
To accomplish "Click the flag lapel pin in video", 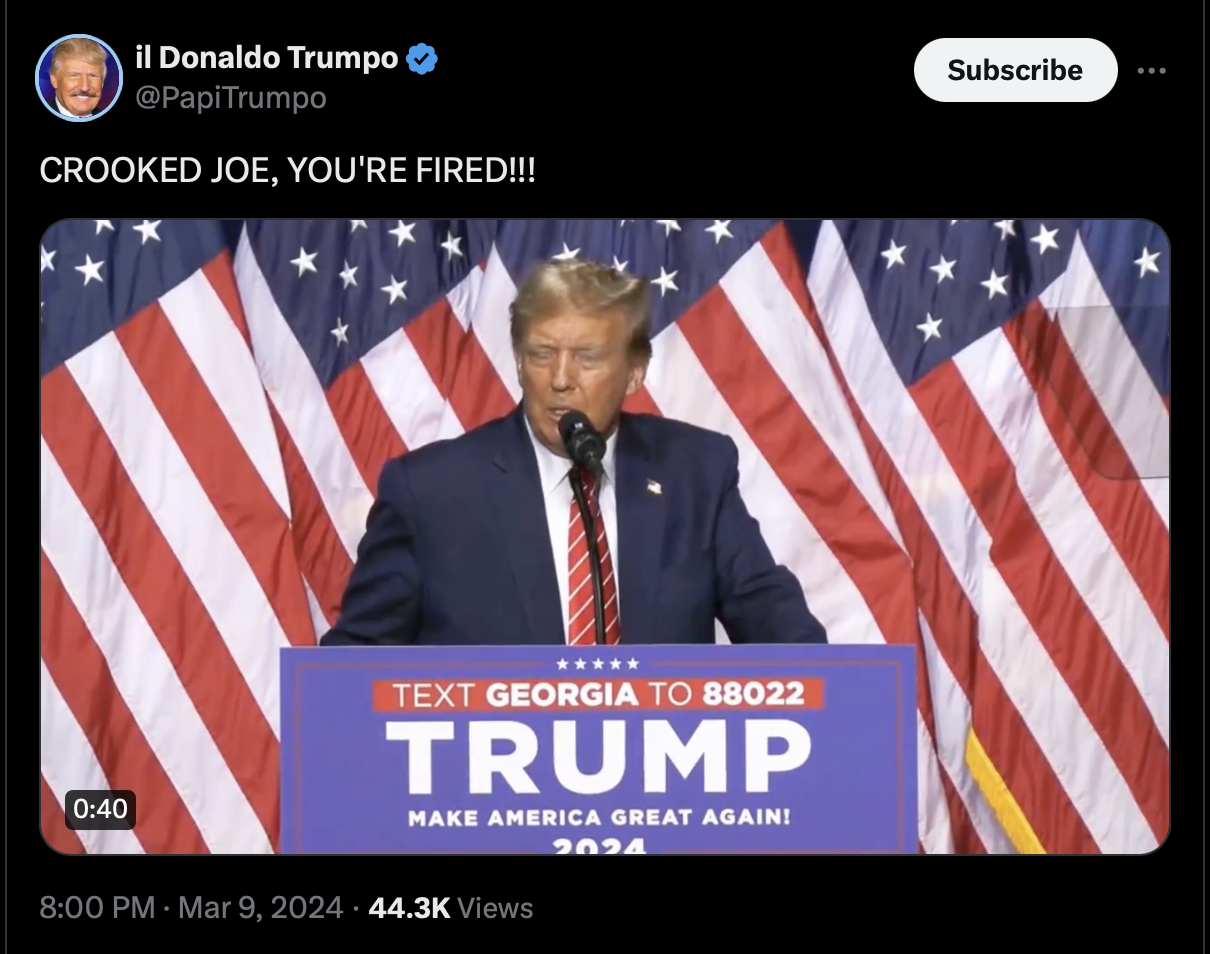I will [654, 487].
